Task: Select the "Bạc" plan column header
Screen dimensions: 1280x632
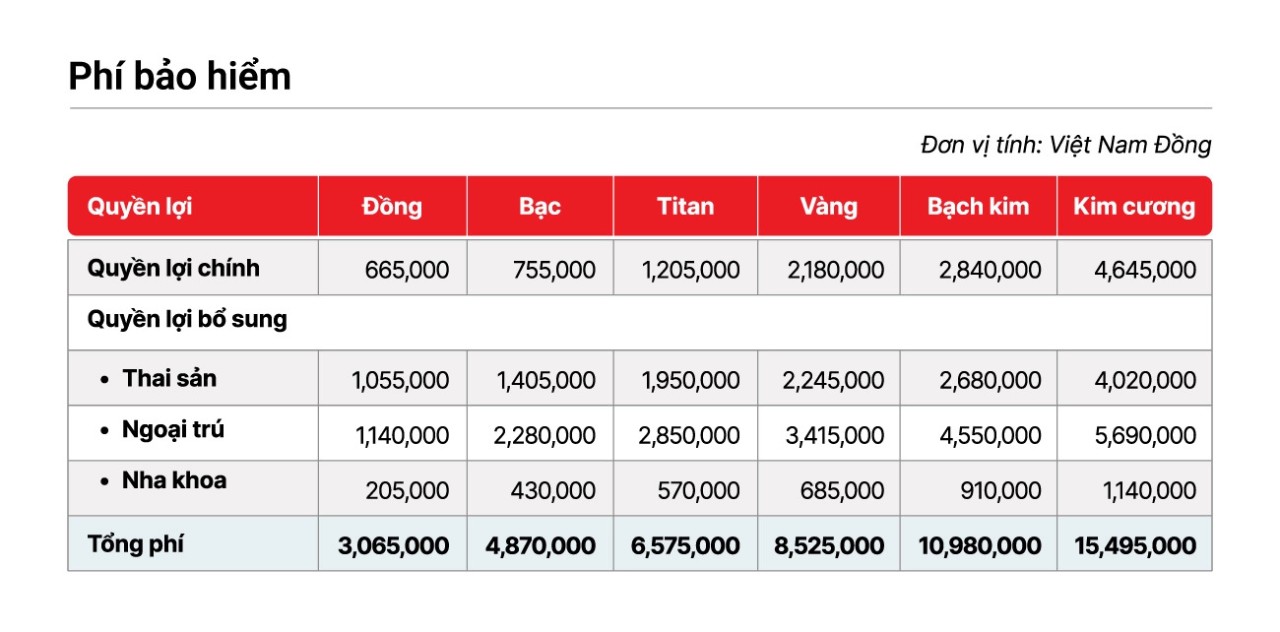Action: tap(540, 207)
